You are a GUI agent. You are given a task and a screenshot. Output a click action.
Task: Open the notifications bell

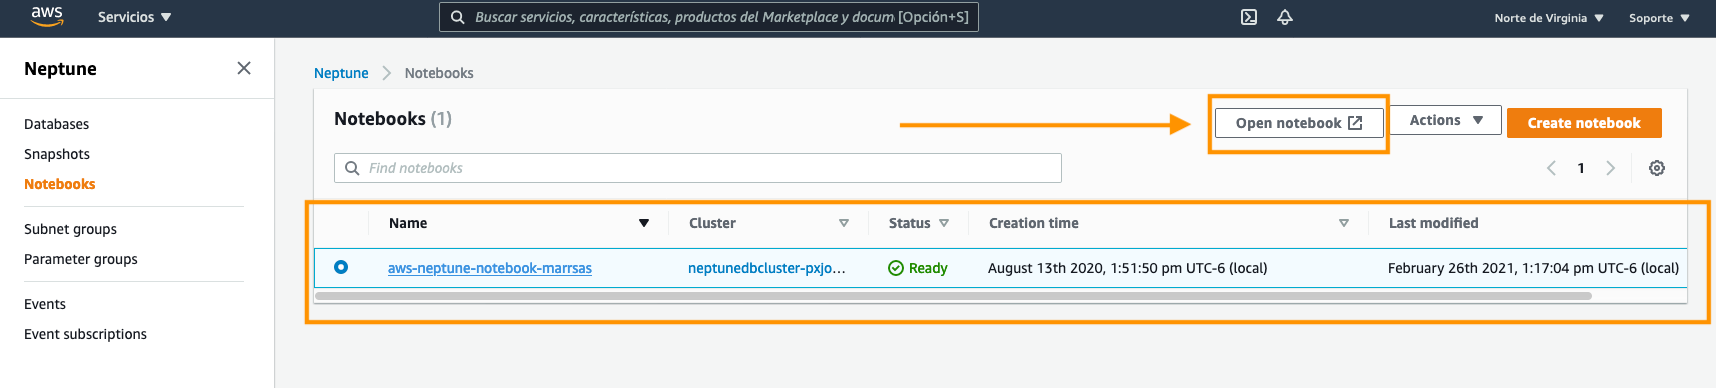(1285, 17)
